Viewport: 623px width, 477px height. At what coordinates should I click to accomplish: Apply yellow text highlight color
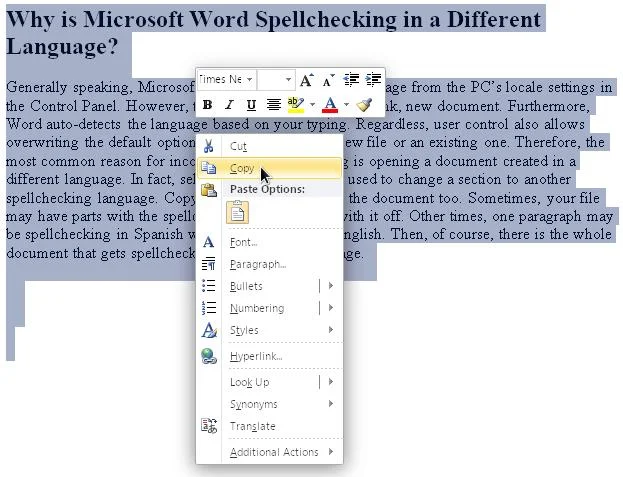[296, 105]
